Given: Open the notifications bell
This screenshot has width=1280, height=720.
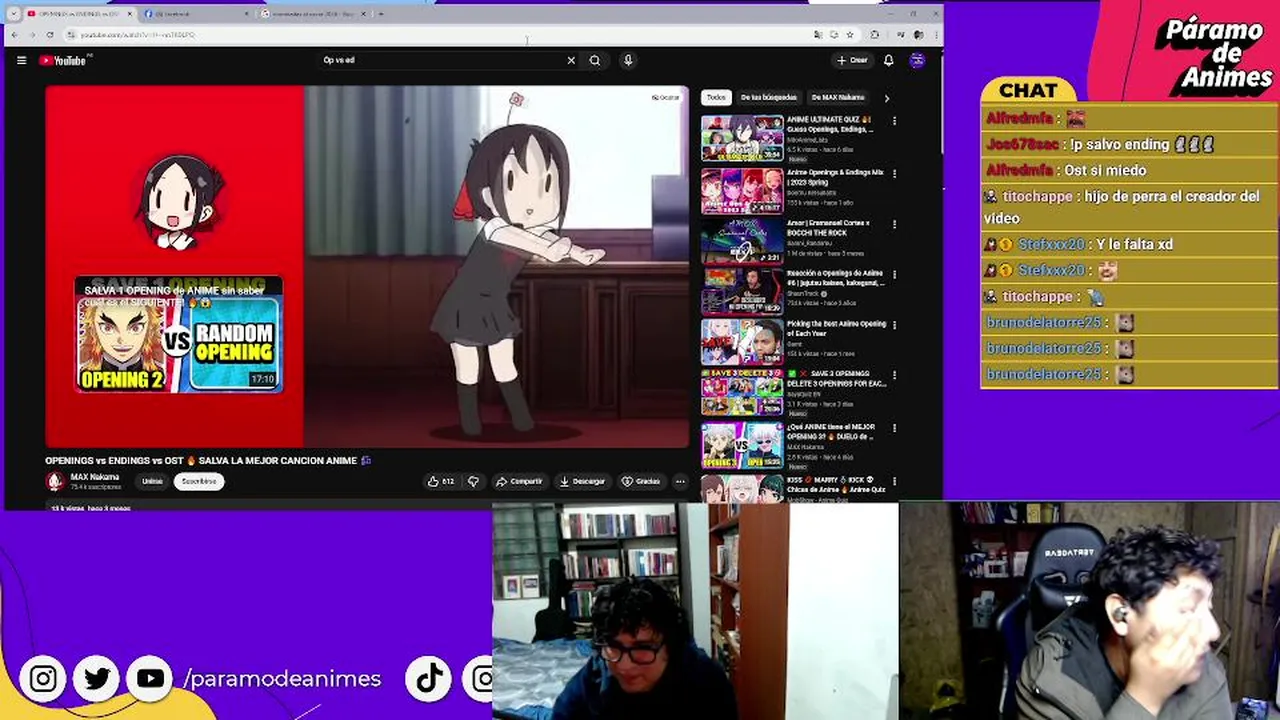Looking at the screenshot, I should coord(888,60).
